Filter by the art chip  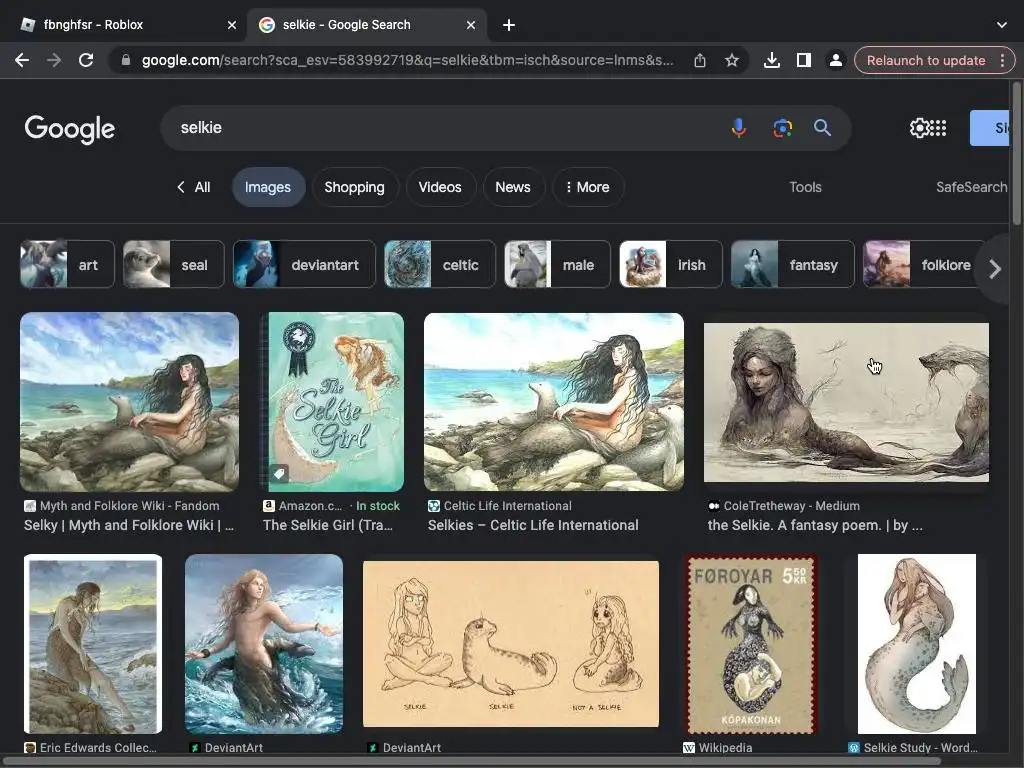(67, 264)
